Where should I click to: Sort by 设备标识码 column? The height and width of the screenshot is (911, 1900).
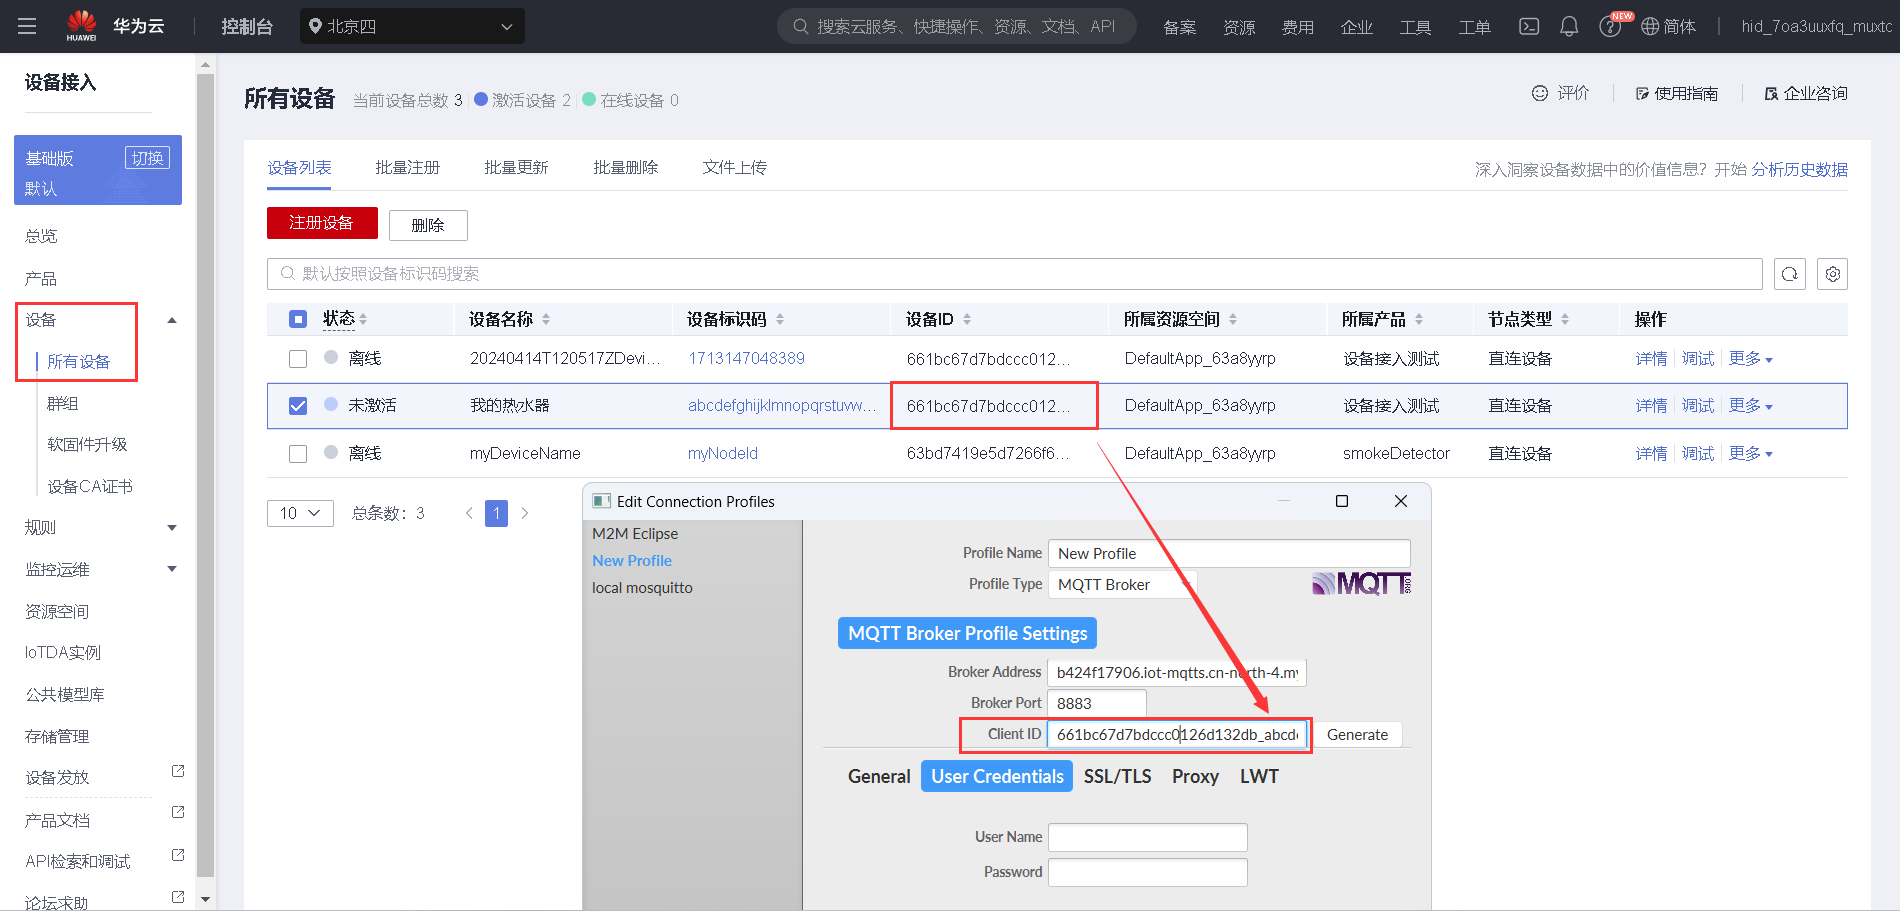coord(780,319)
